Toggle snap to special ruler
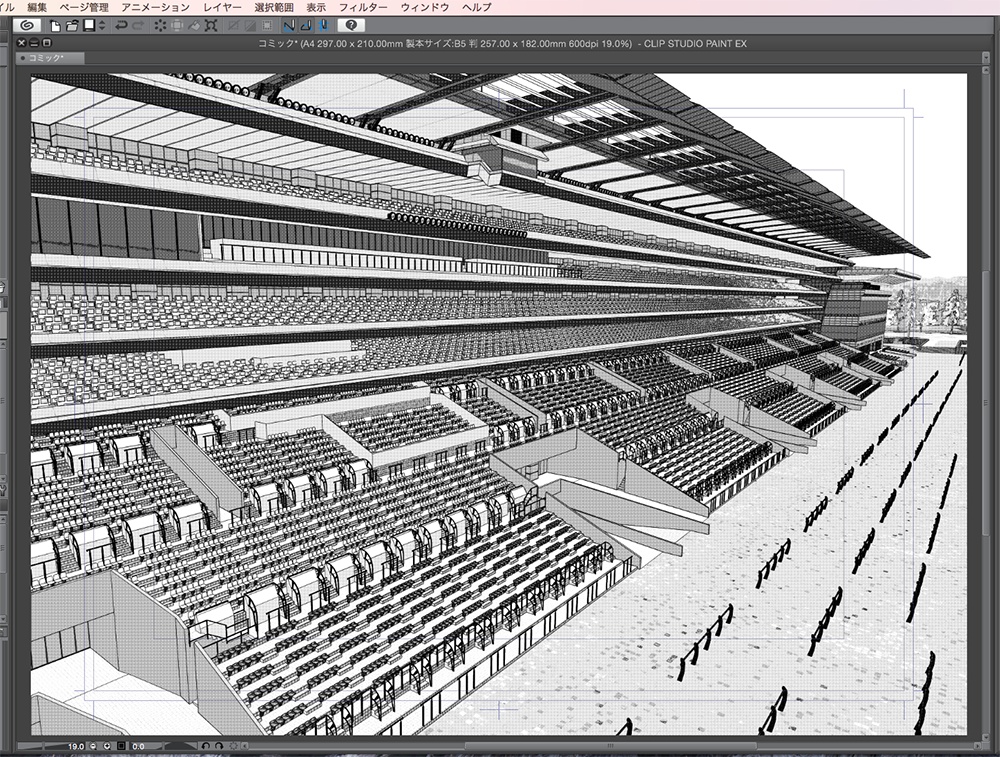 tap(306, 26)
